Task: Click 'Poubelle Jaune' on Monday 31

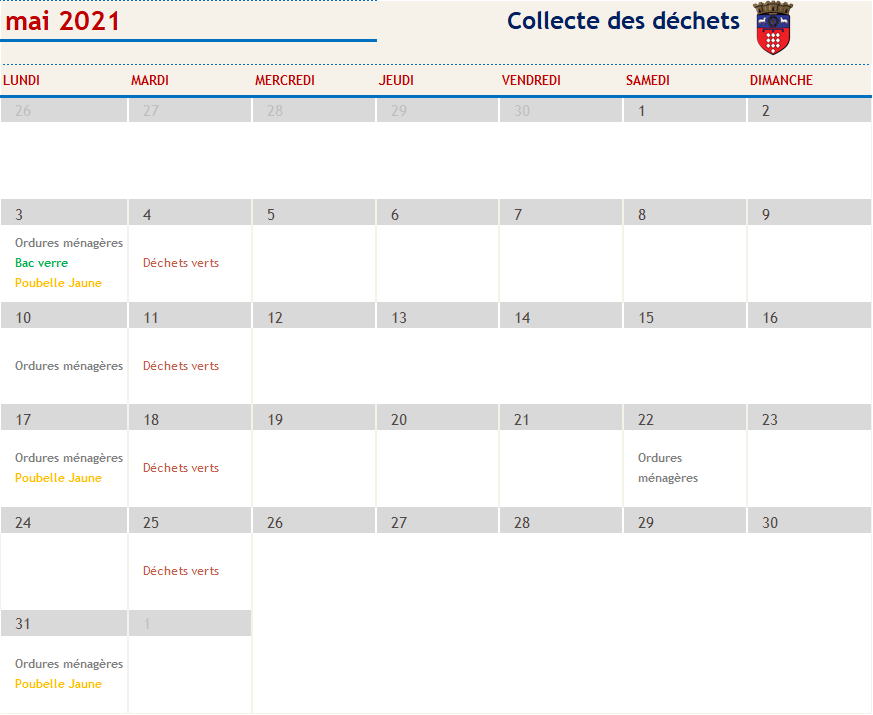Action: pyautogui.click(x=58, y=684)
